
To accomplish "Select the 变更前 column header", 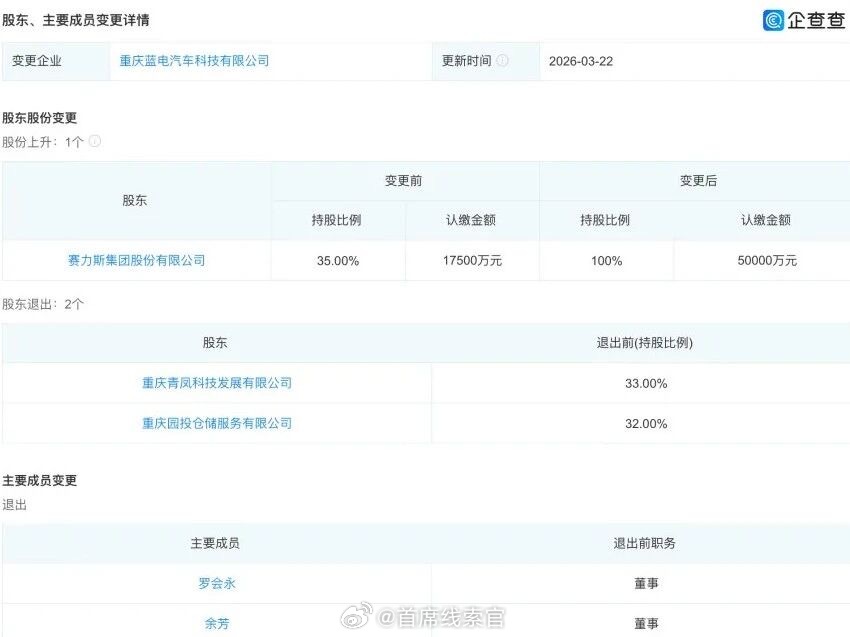I will [404, 181].
